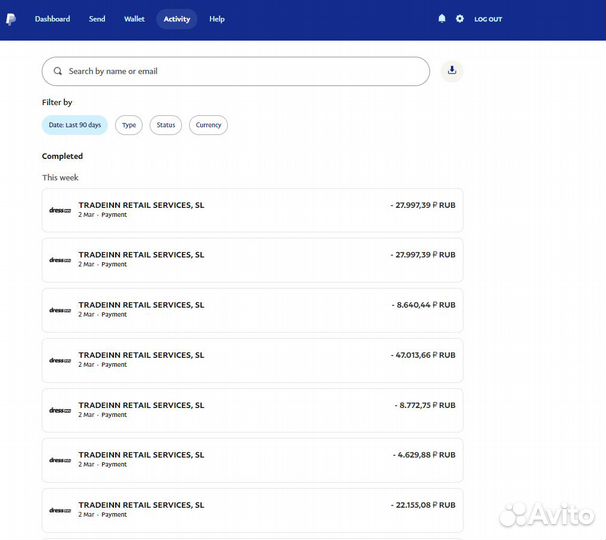Screen dimensions: 606x540
Task: Open the settings gear icon
Action: (x=460, y=19)
